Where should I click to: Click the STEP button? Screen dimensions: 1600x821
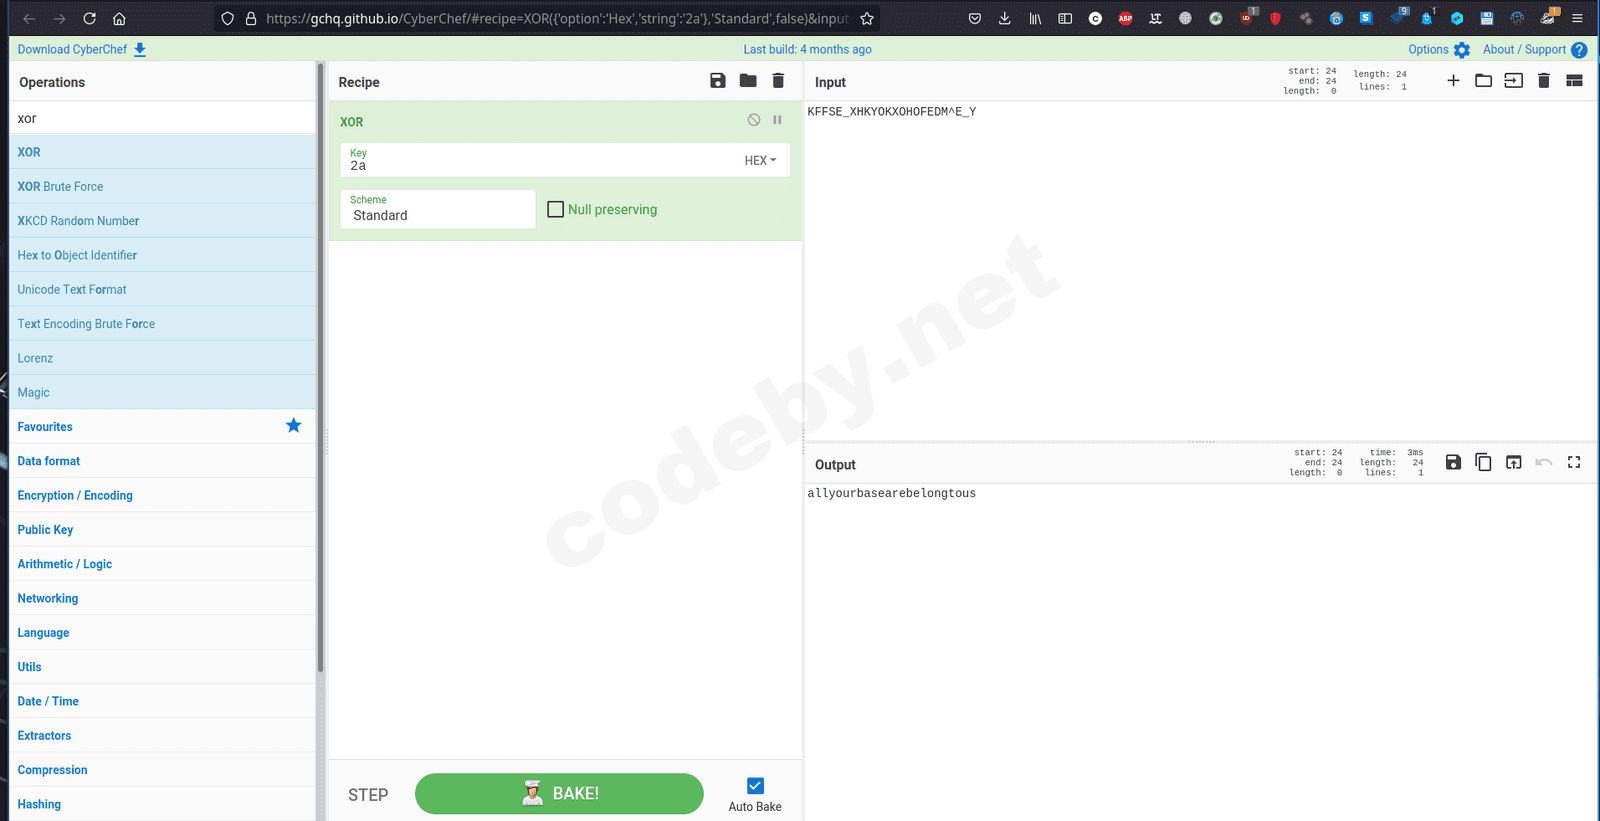[x=368, y=795]
